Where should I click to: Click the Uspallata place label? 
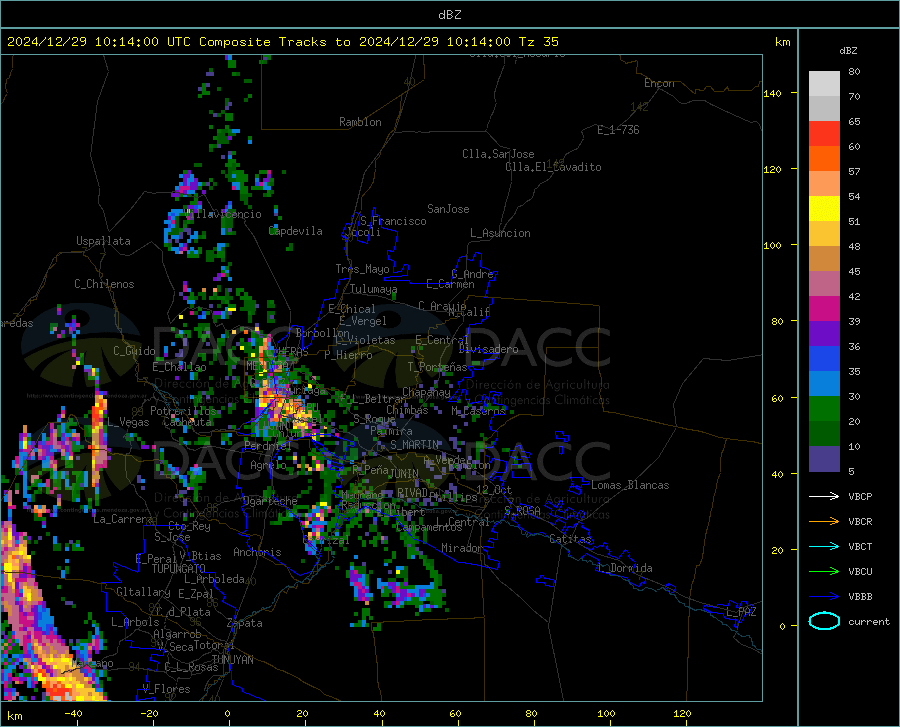(103, 242)
